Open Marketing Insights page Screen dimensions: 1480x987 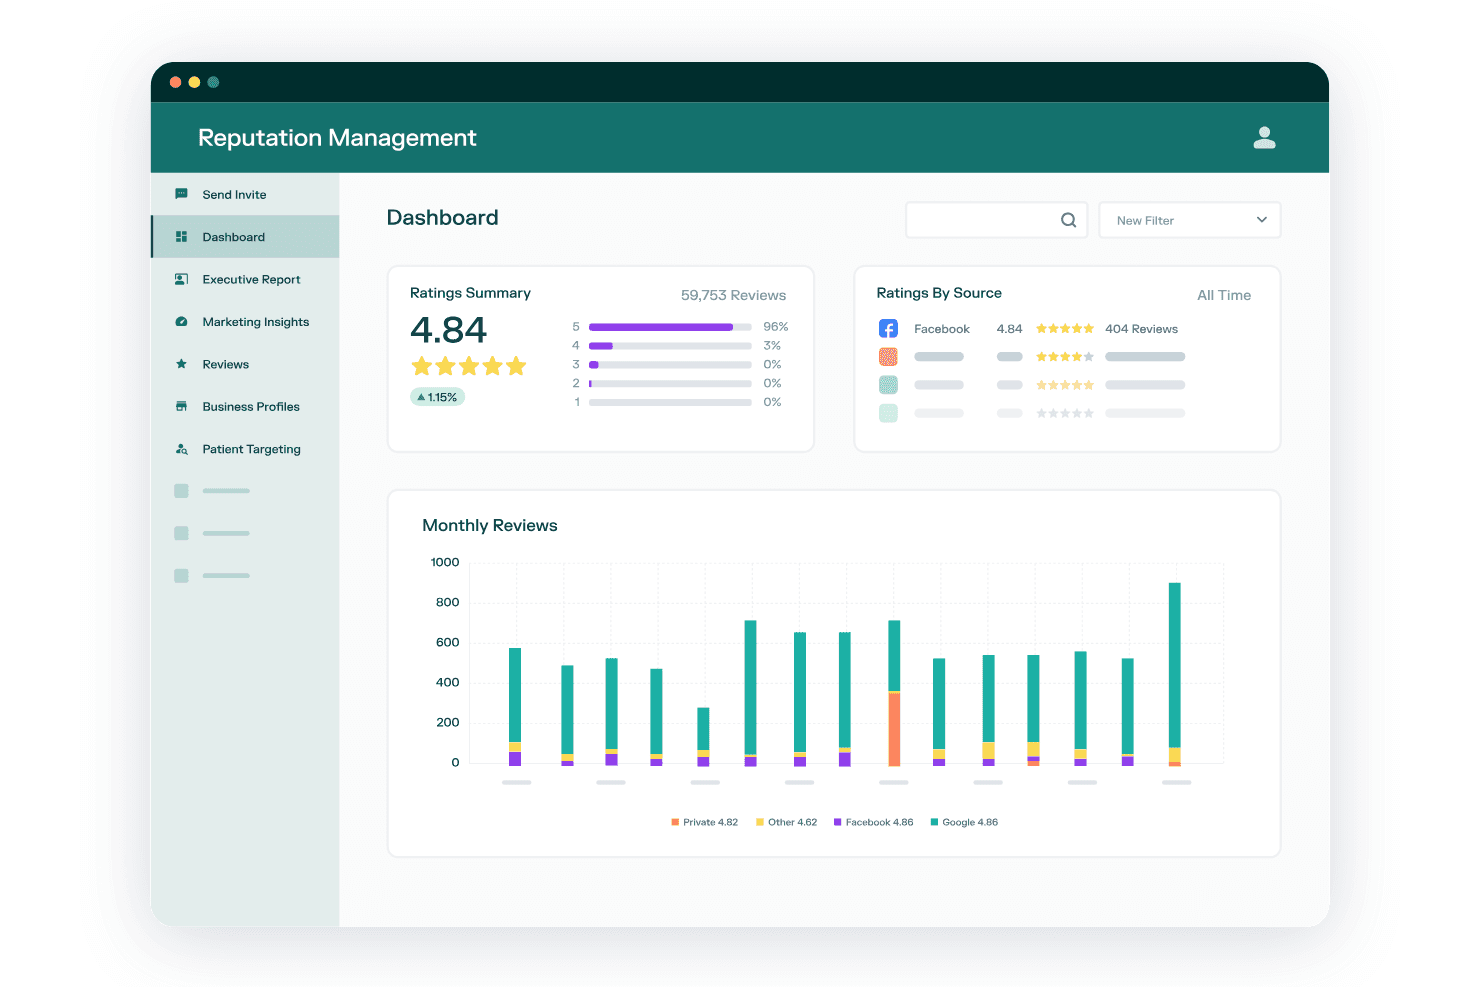(x=245, y=322)
